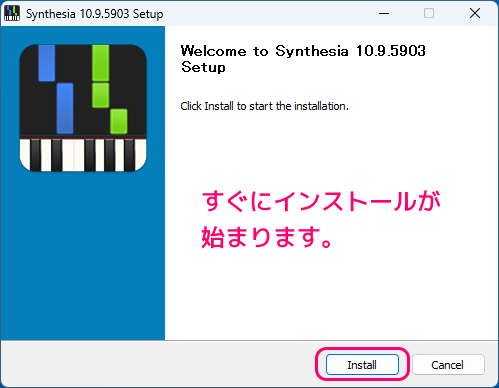Click the large Synthesia piano logo
The width and height of the screenshot is (499, 388).
tap(83, 108)
